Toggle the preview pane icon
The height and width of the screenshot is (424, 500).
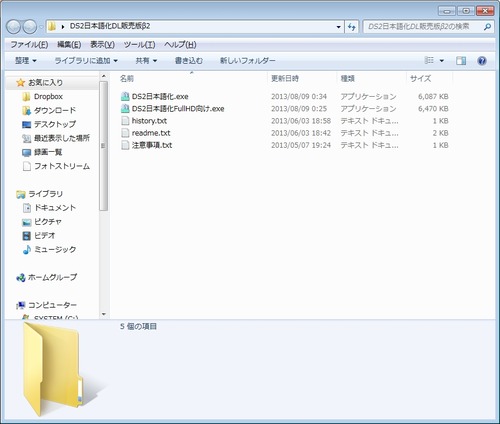tap(461, 61)
